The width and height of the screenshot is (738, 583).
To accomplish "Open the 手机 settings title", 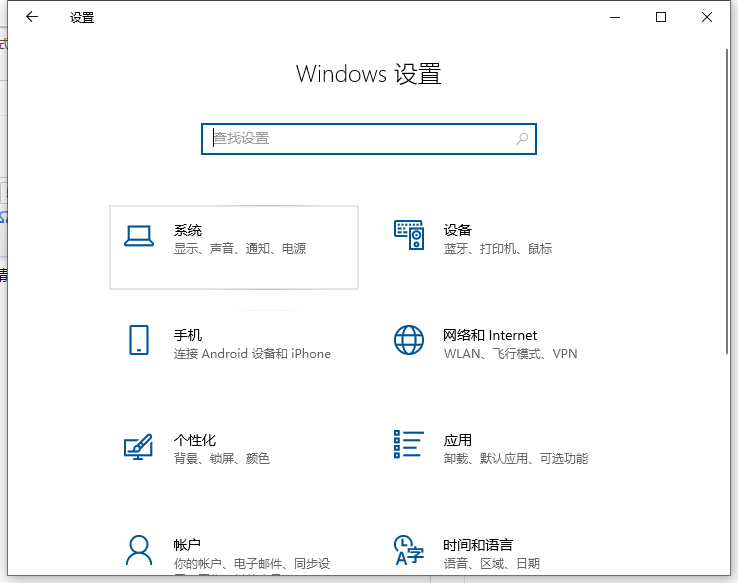I will click(188, 335).
